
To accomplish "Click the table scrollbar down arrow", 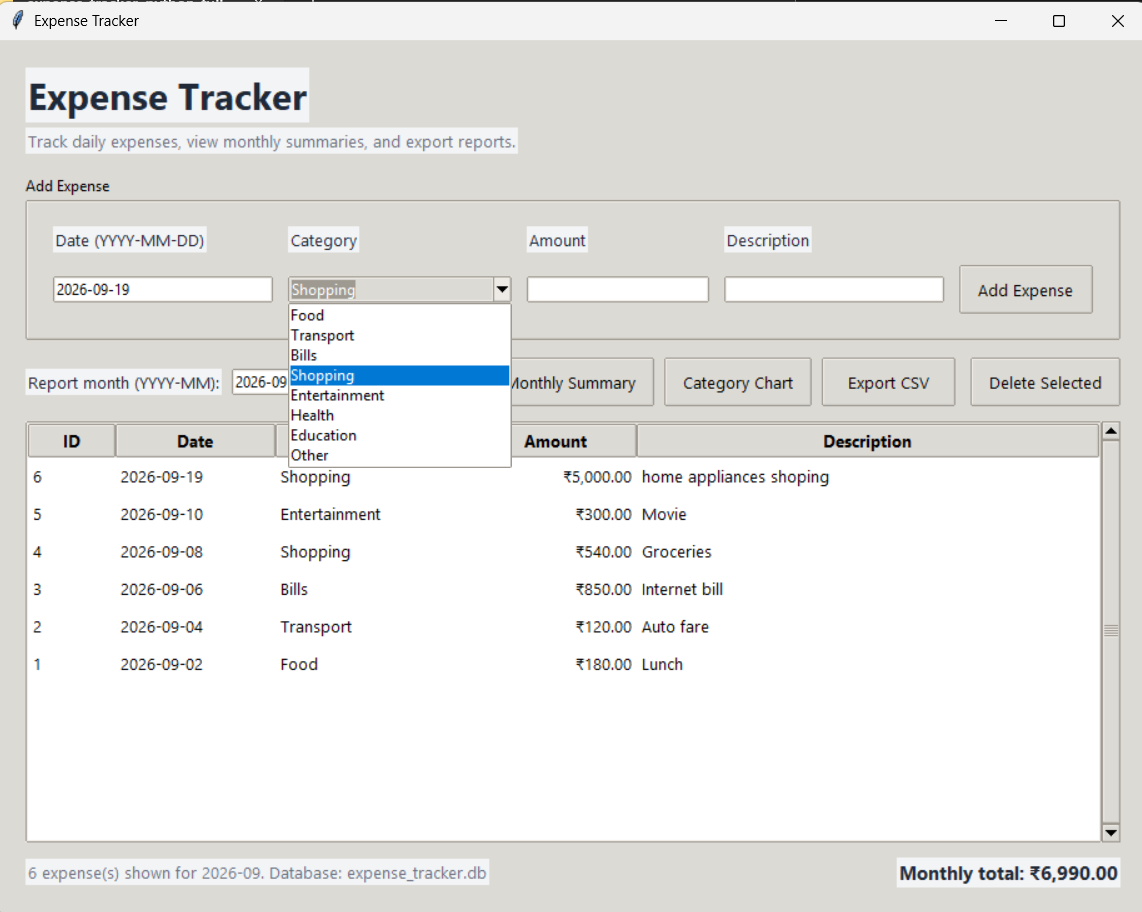I will pos(1111,832).
